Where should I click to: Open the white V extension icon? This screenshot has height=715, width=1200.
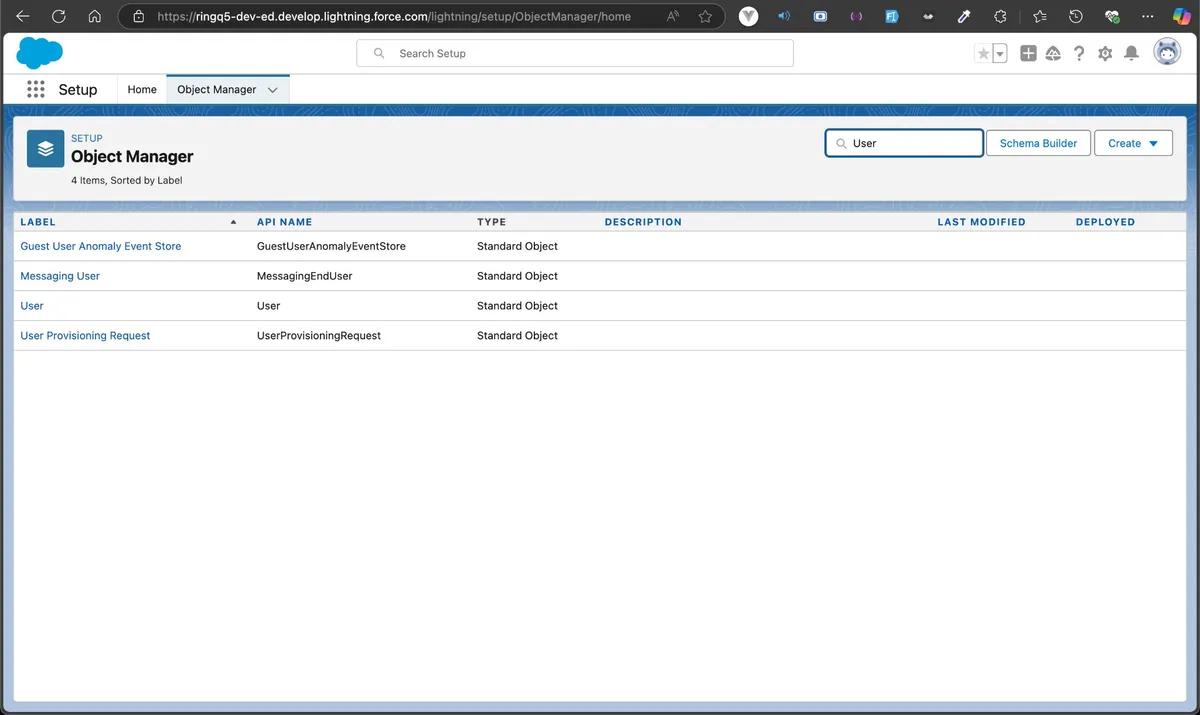click(x=748, y=16)
